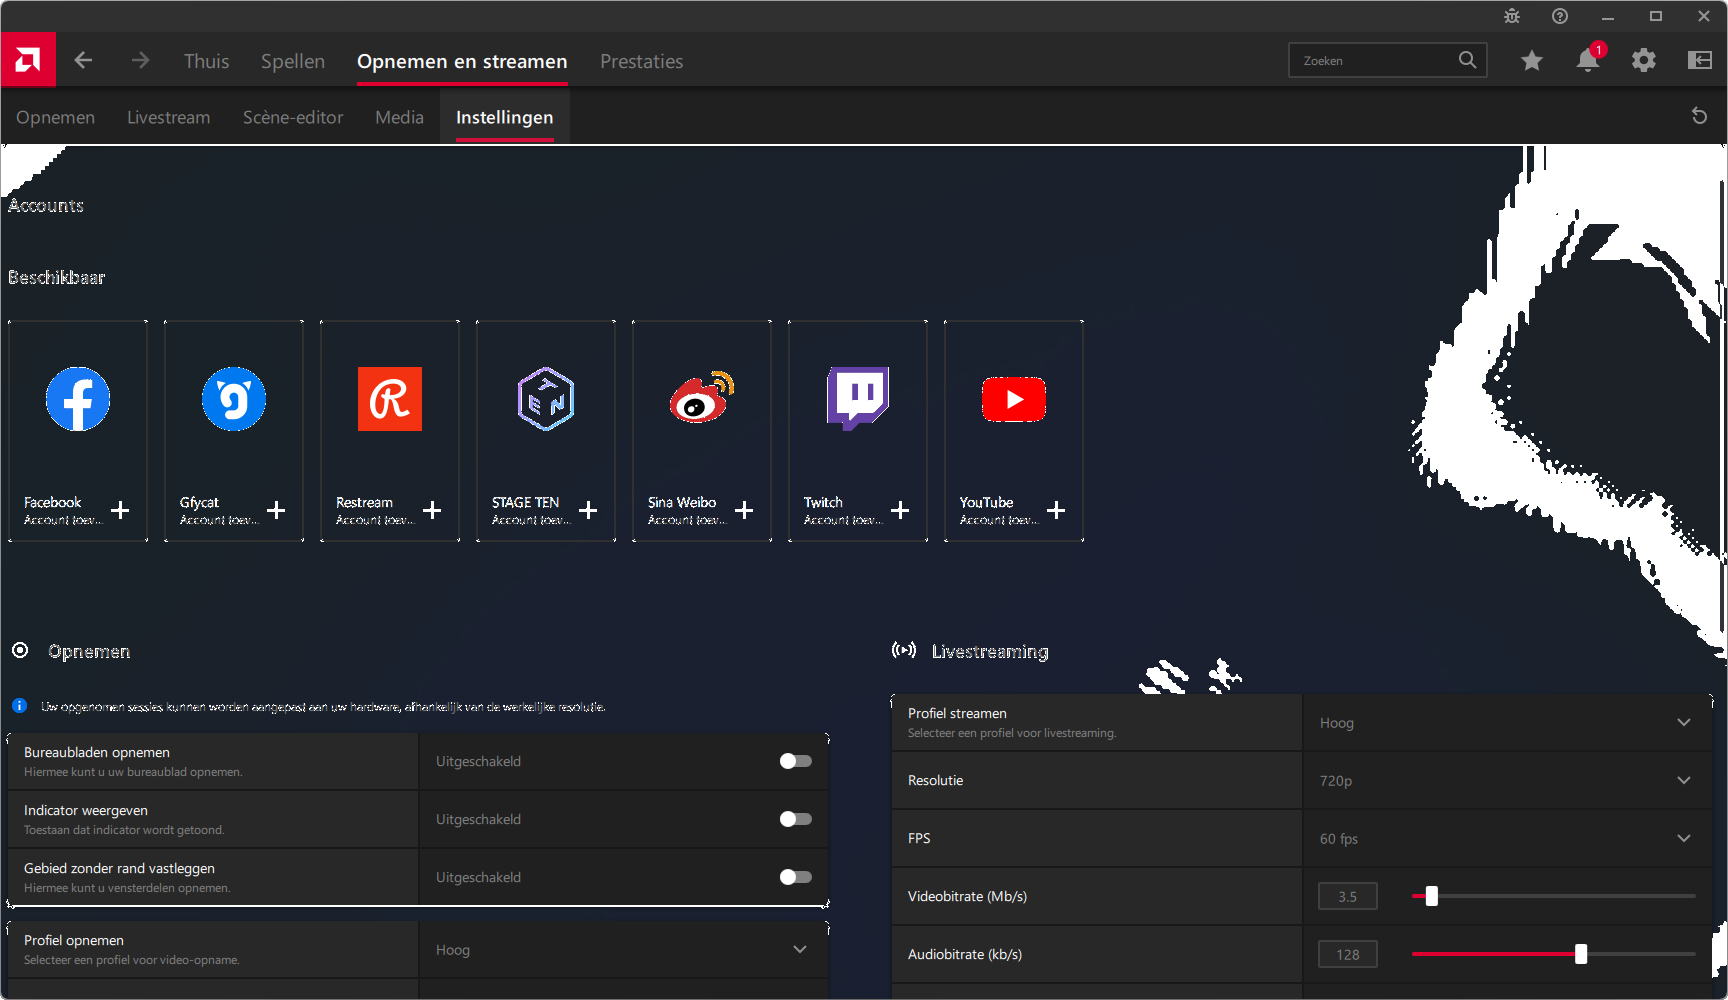Add a Twitch account with plus

[900, 510]
